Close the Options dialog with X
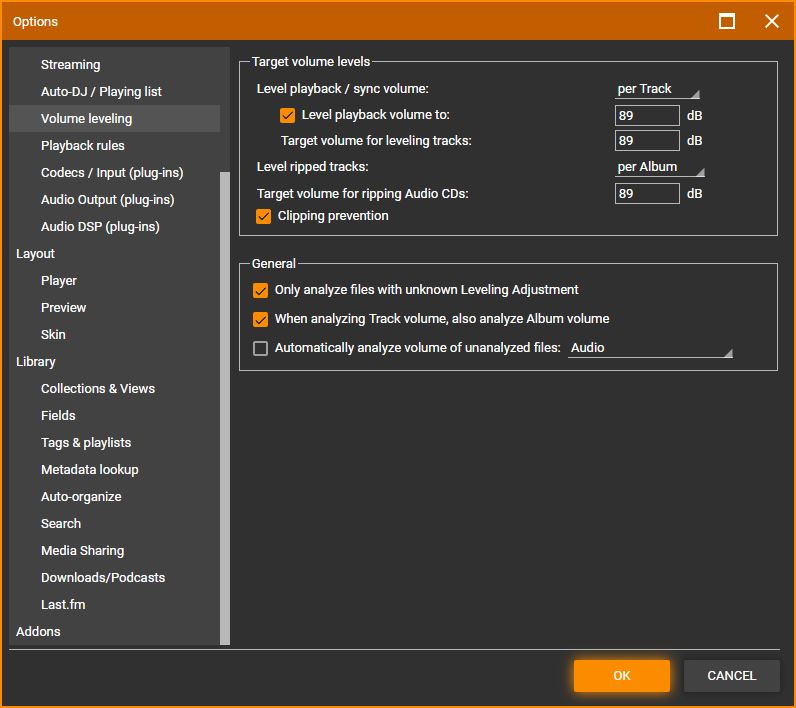This screenshot has height=708, width=796. click(x=771, y=21)
